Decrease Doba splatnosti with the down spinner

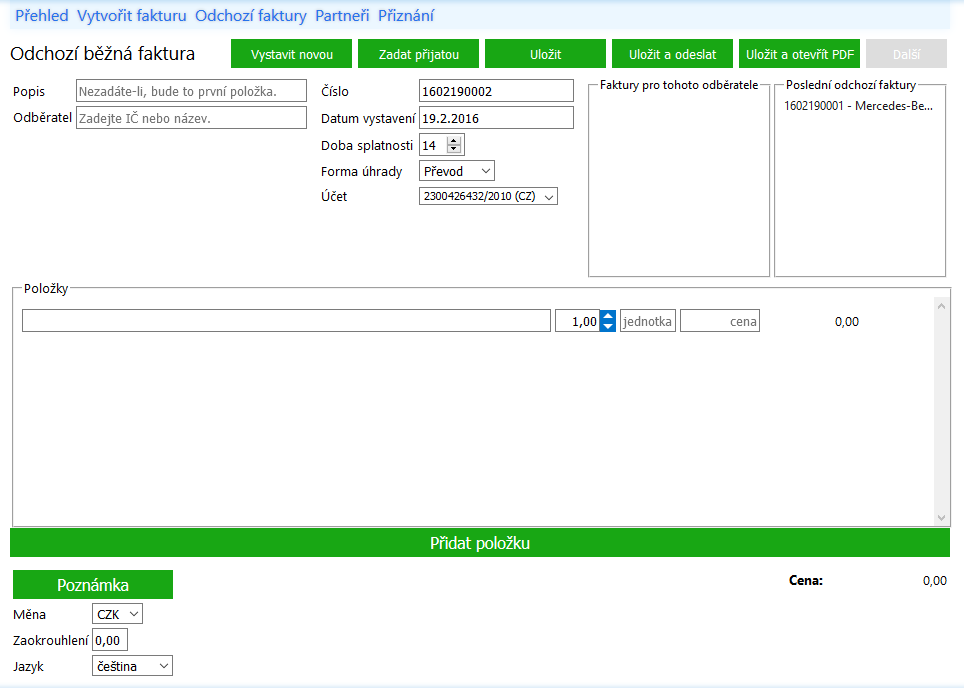point(454,149)
